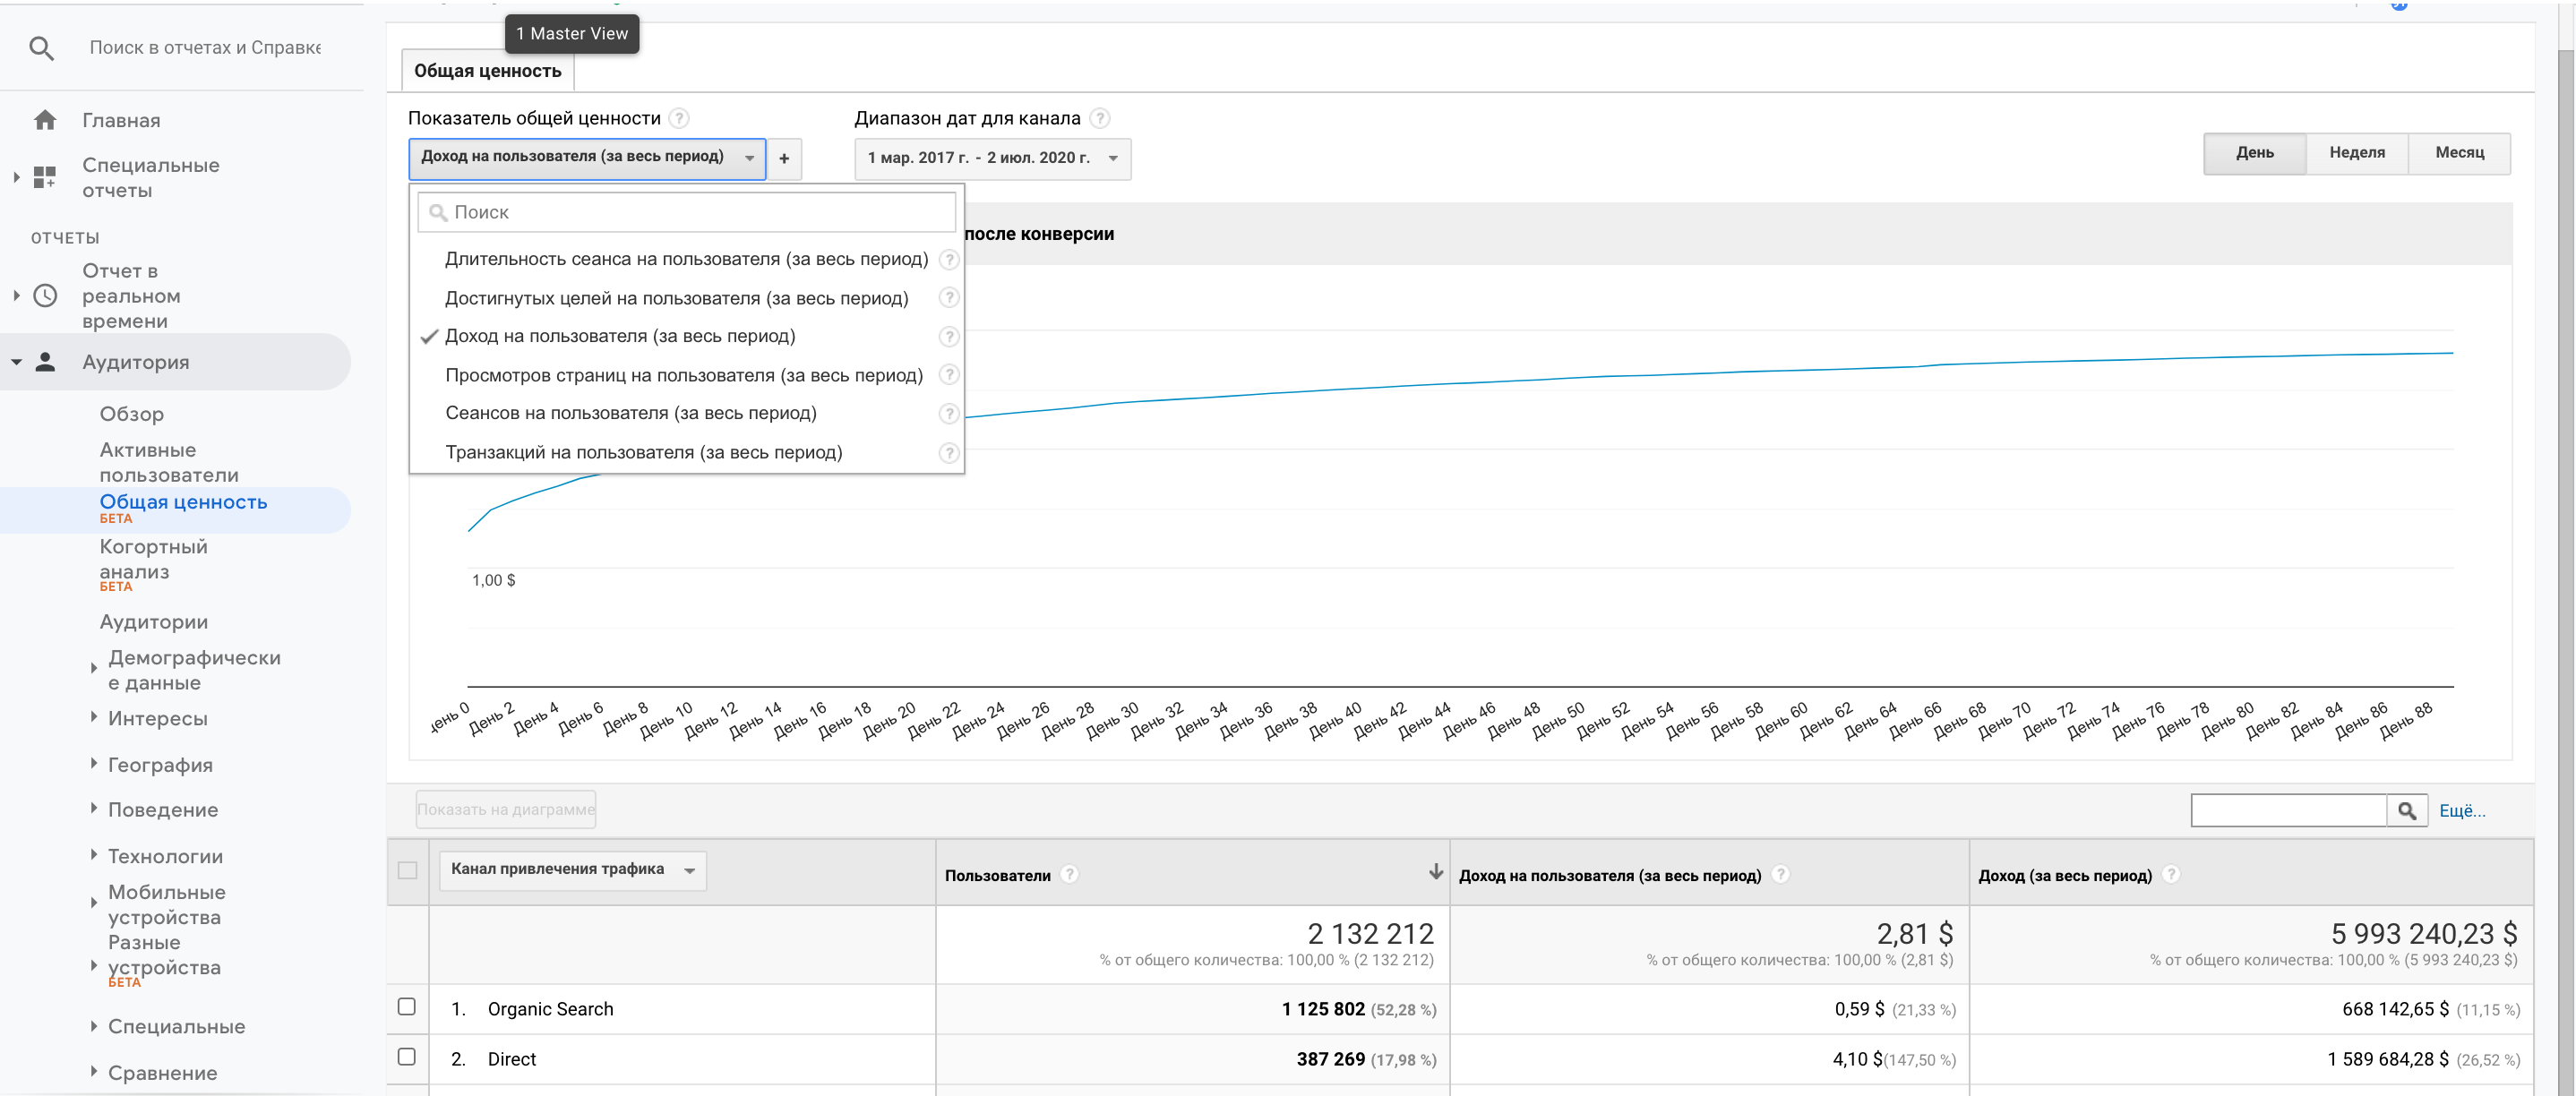Expand Специальные отчеты in sidebar
The width and height of the screenshot is (2576, 1096).
(x=16, y=178)
